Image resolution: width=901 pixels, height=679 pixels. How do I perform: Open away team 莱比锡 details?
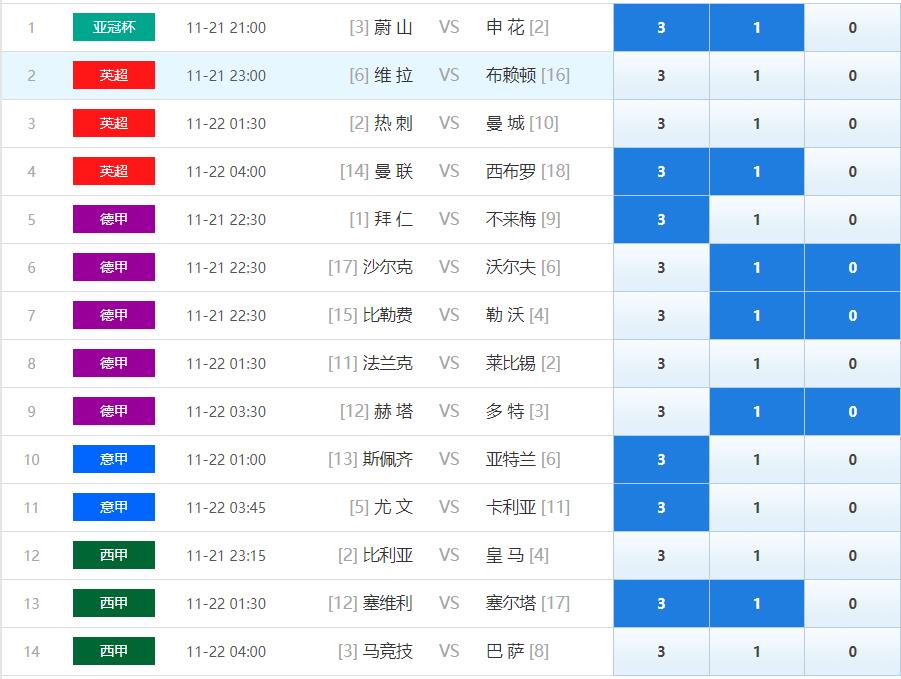510,363
